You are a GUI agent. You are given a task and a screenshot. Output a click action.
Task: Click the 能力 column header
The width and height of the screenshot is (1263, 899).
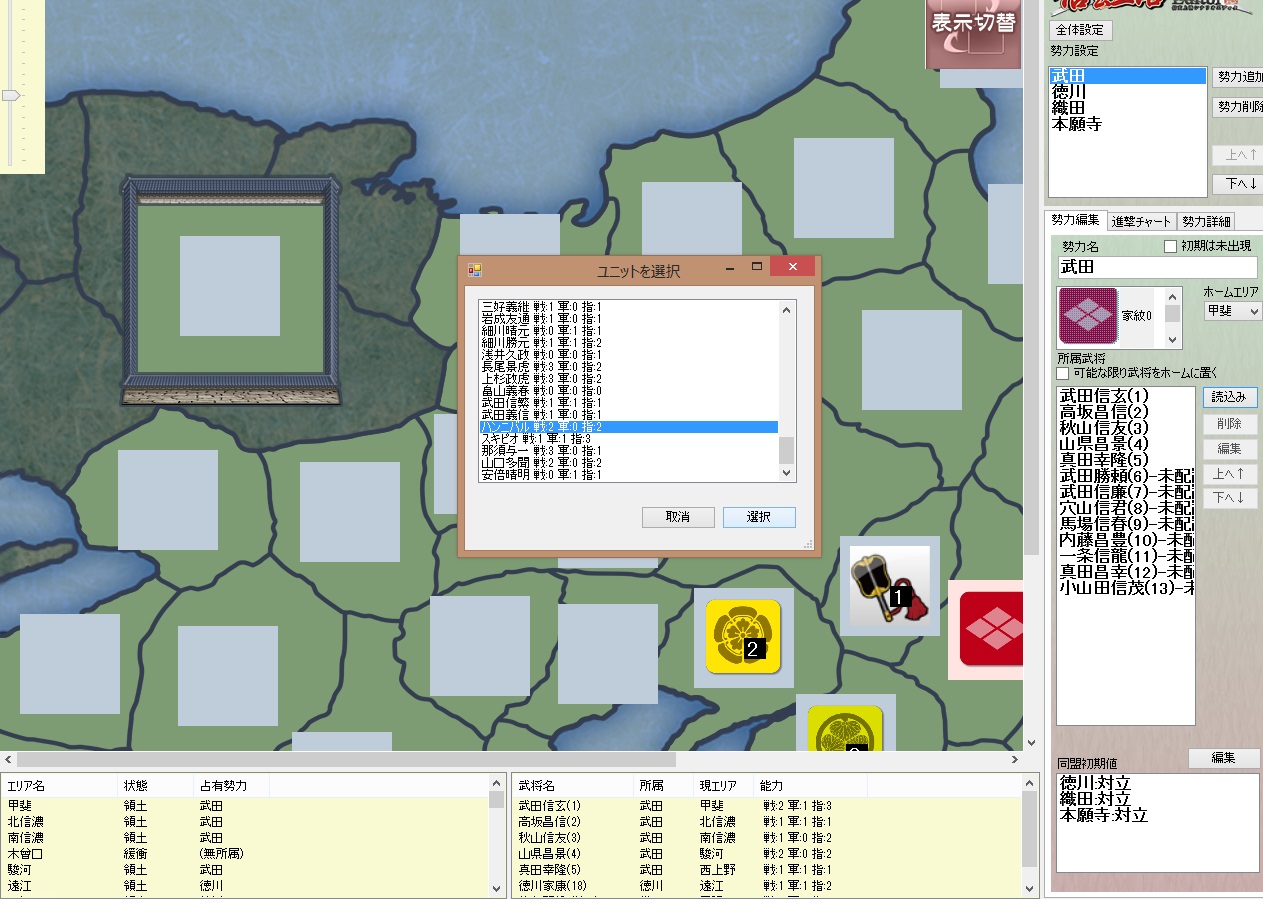coord(810,786)
